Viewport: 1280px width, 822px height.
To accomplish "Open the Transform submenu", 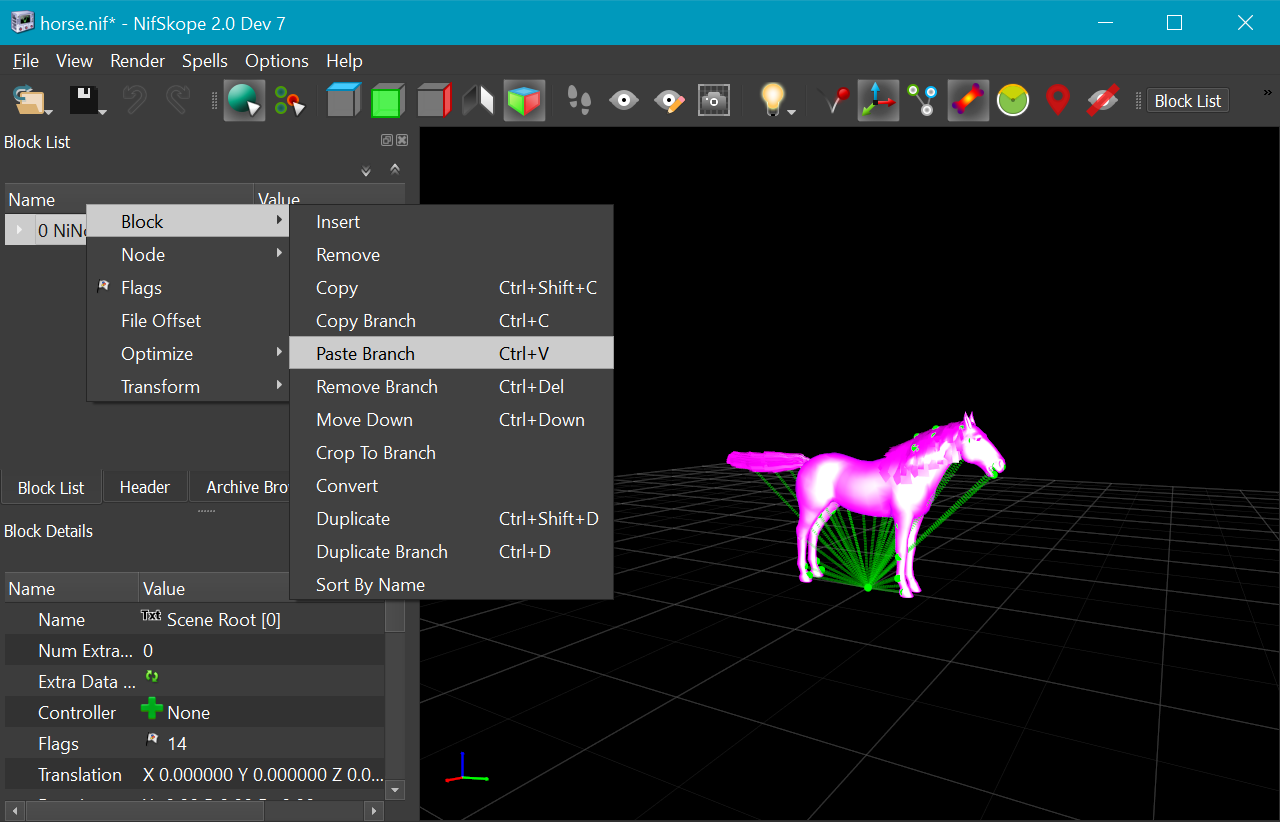I will pyautogui.click(x=188, y=387).
